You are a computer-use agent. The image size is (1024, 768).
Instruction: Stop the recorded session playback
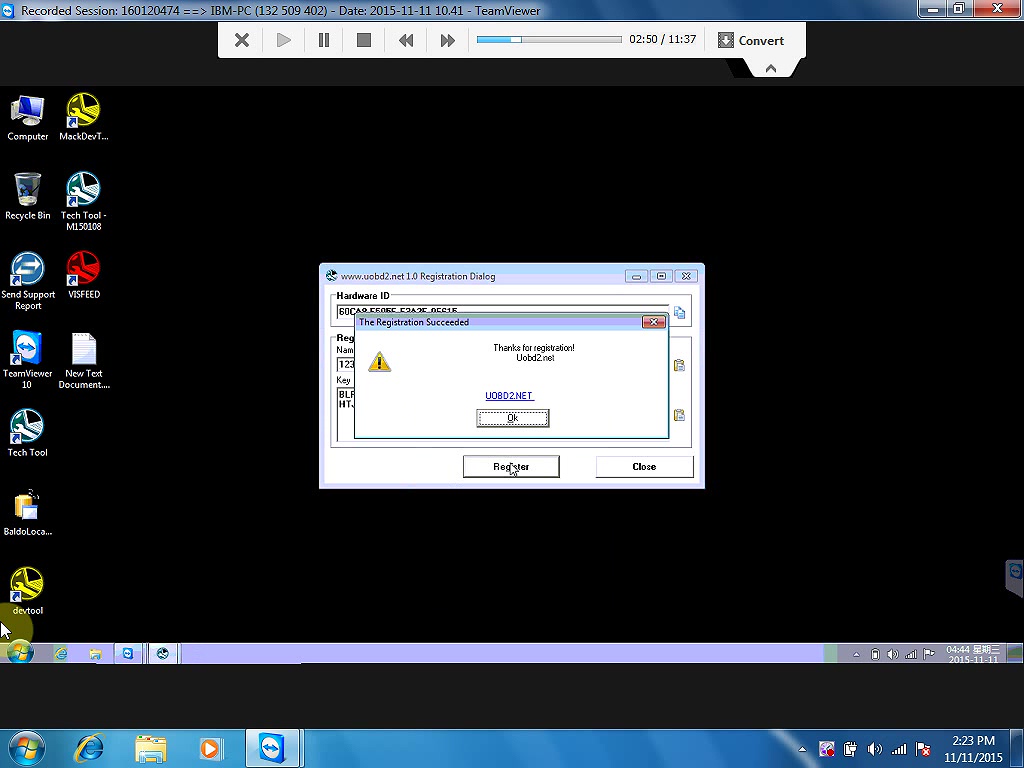[x=364, y=40]
